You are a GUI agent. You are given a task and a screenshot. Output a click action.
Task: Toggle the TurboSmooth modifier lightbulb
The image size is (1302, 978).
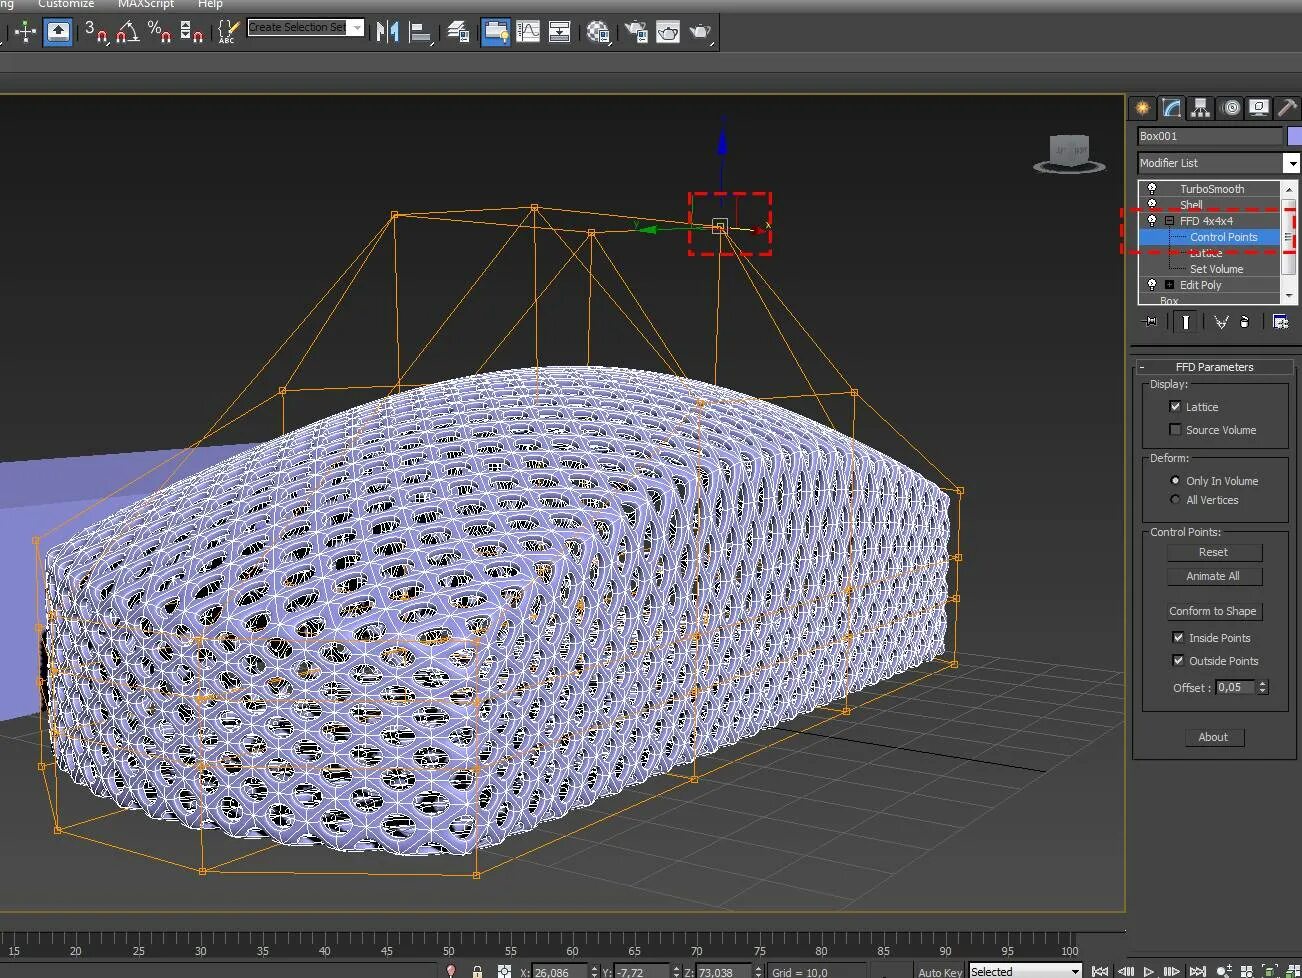(x=1152, y=189)
